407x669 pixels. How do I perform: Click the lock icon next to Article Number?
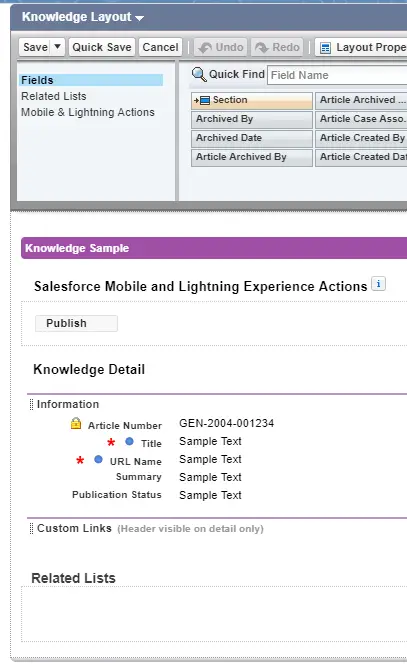click(76, 423)
